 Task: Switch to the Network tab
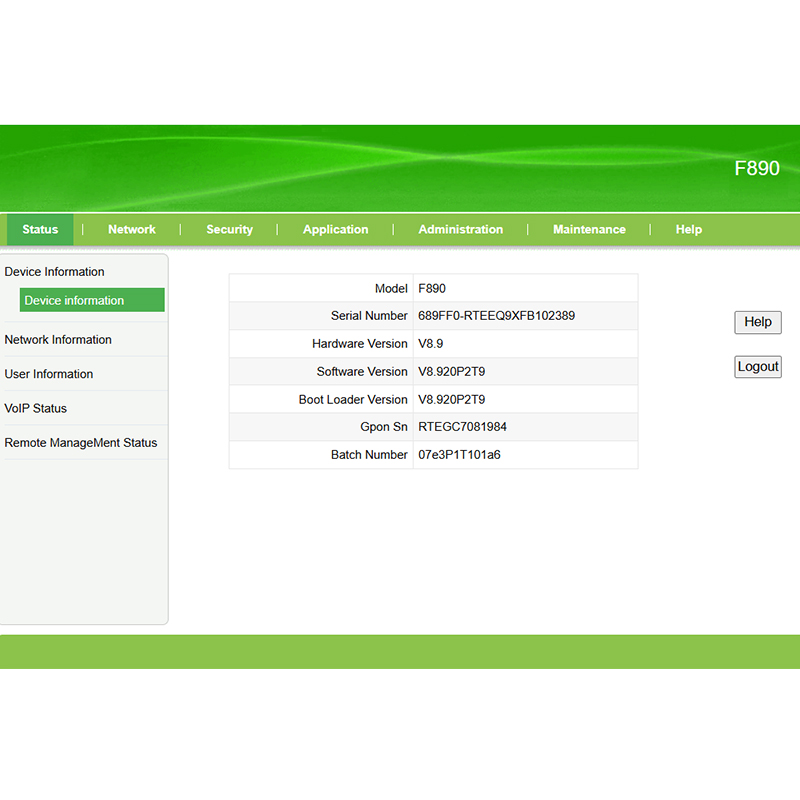pos(132,229)
